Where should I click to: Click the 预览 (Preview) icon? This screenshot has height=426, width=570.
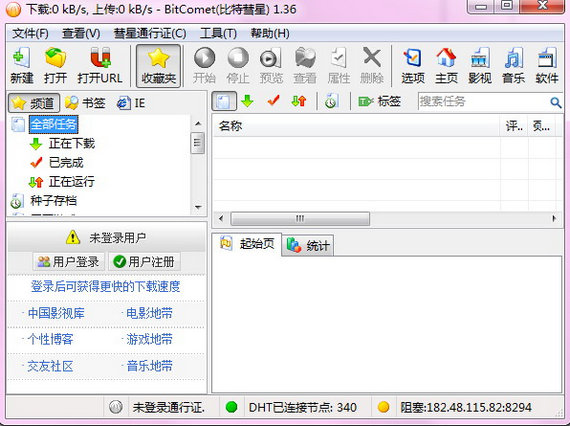point(271,58)
